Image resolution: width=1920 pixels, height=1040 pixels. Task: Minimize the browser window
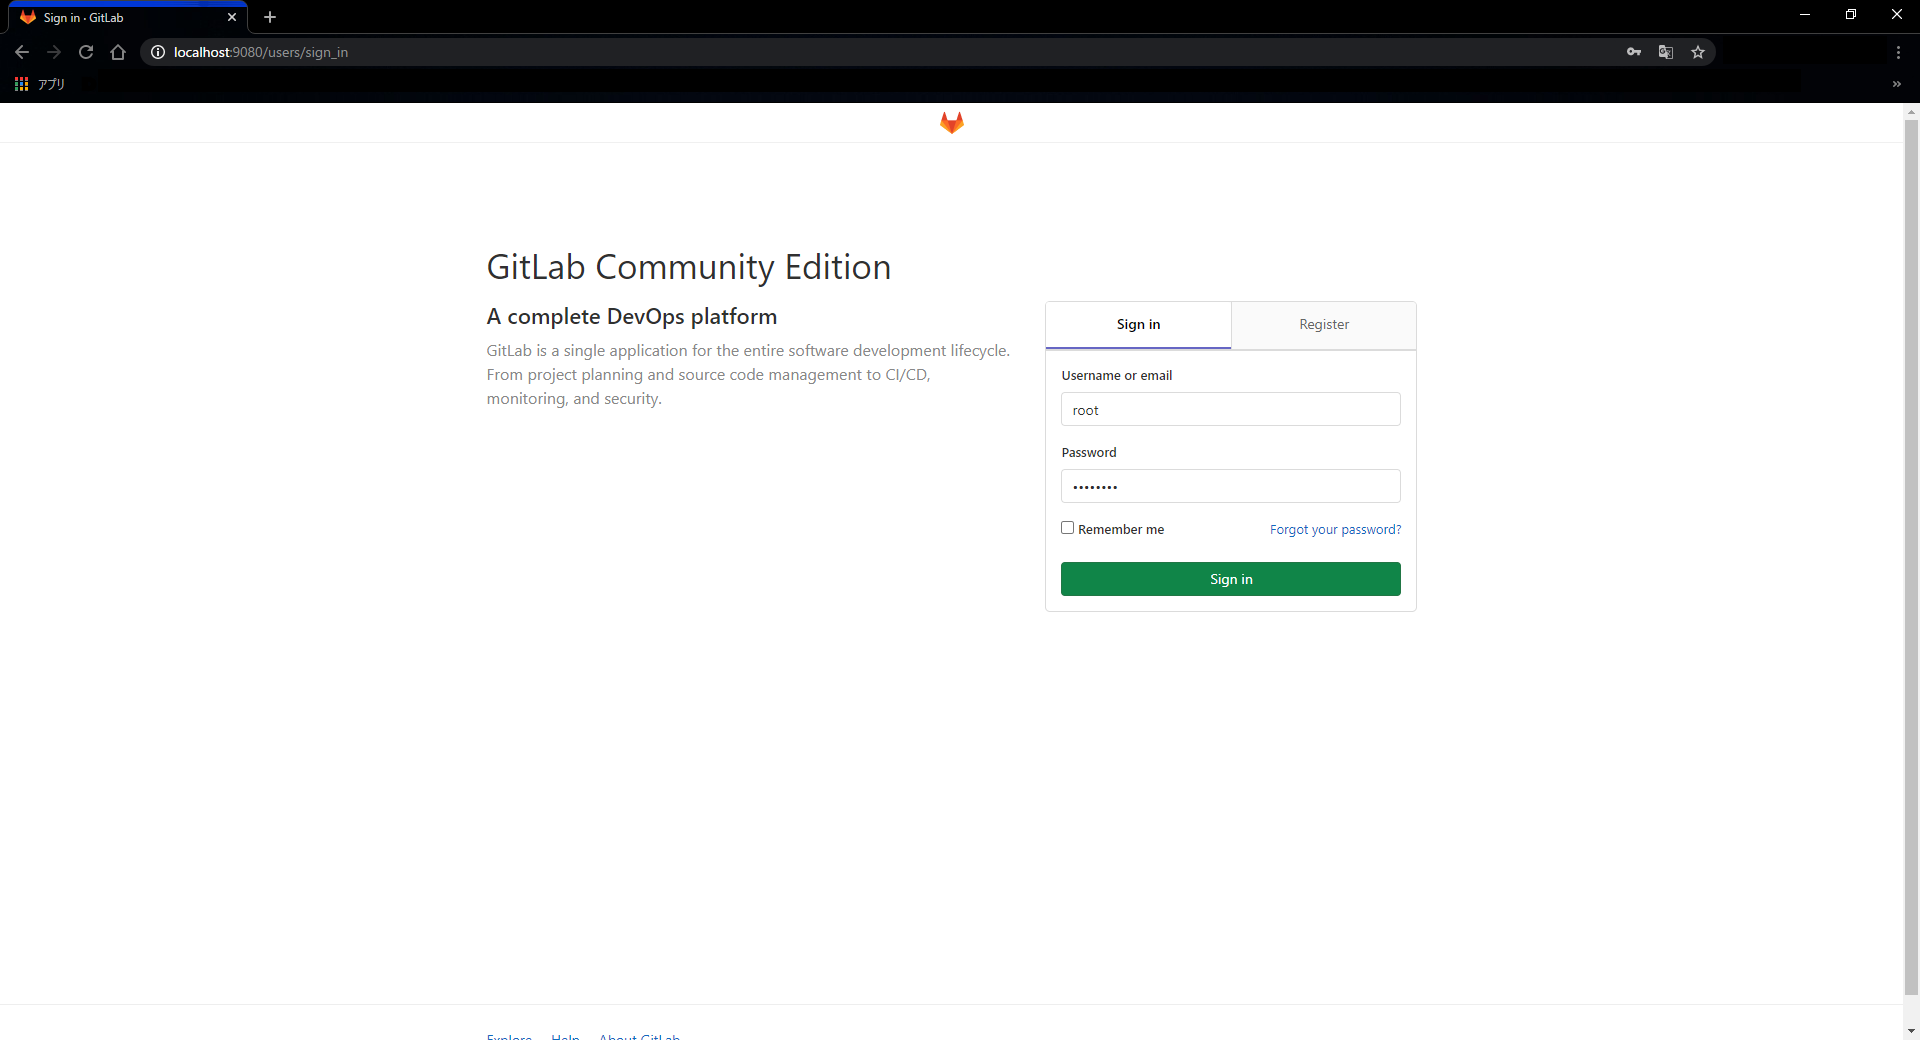[1805, 14]
